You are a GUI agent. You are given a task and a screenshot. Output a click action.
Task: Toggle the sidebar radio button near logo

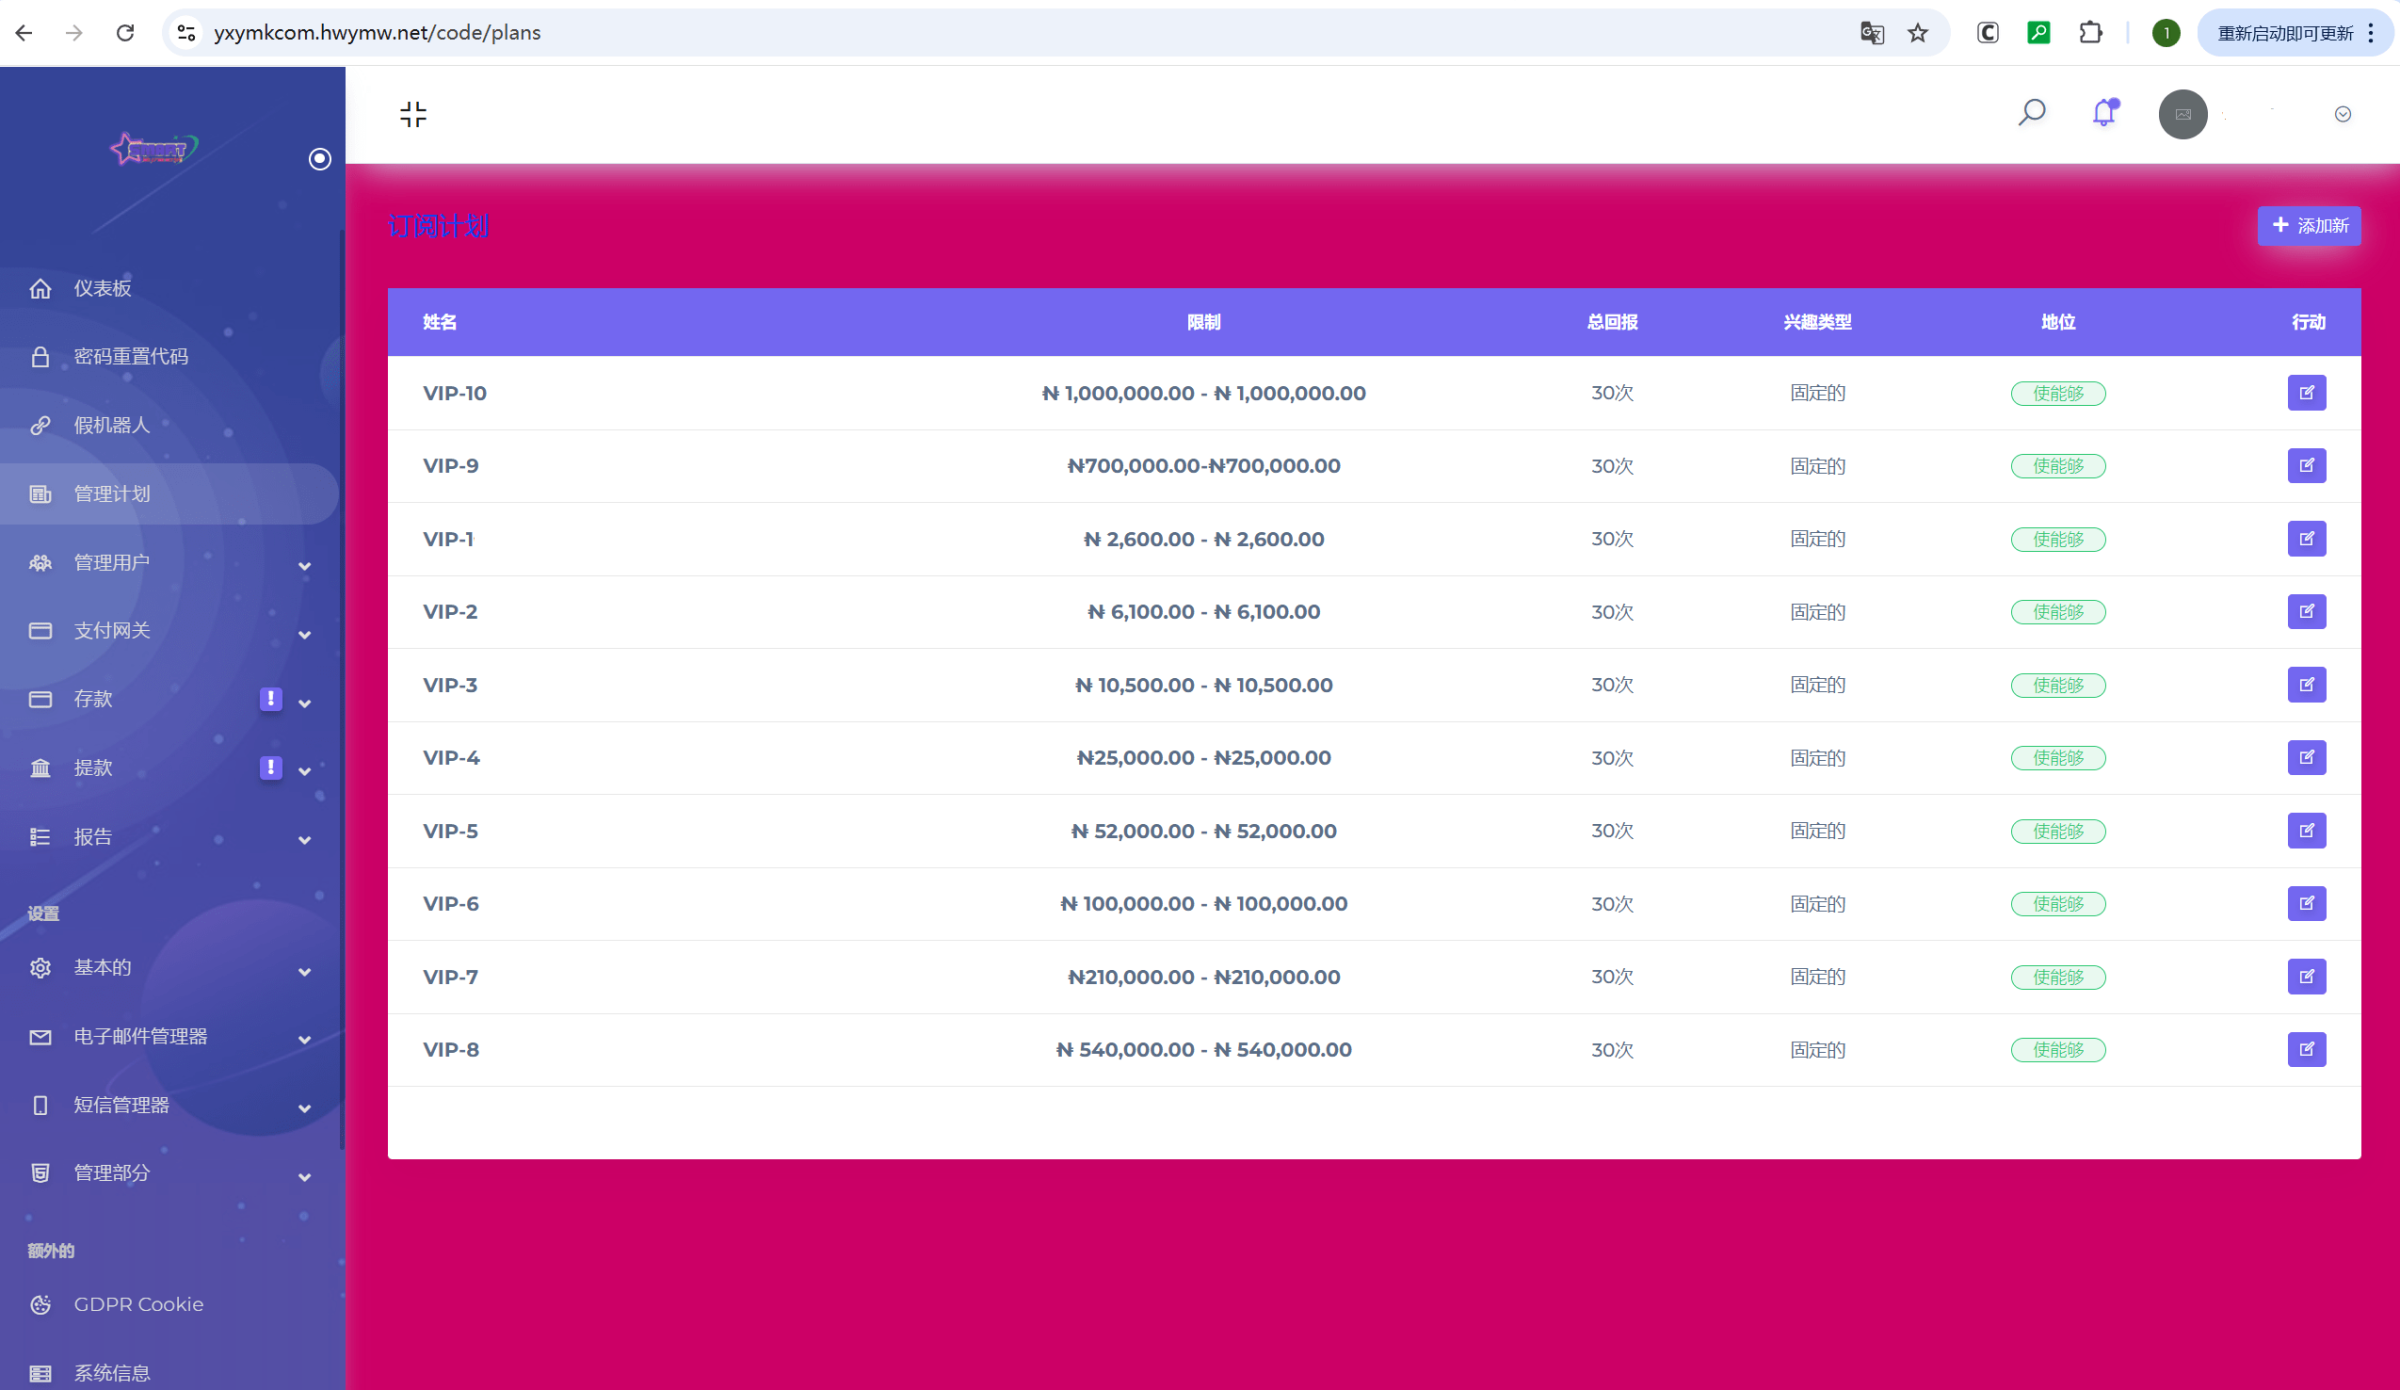pos(320,159)
